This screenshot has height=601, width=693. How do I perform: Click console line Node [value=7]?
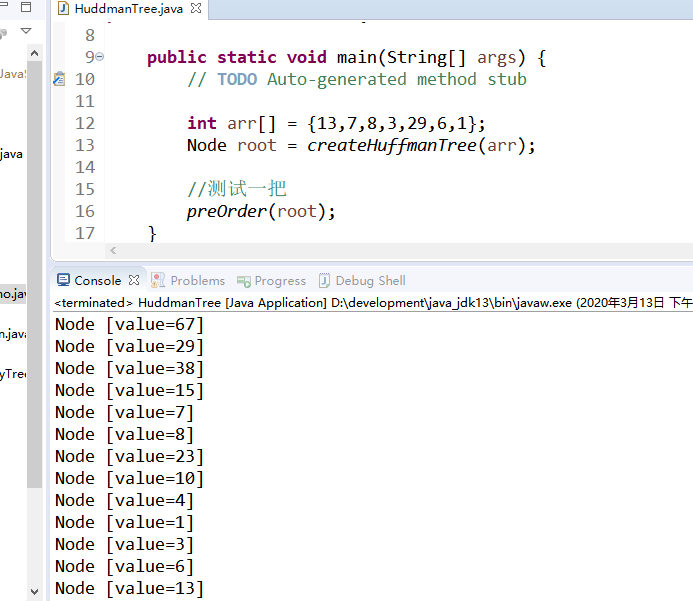pos(124,413)
